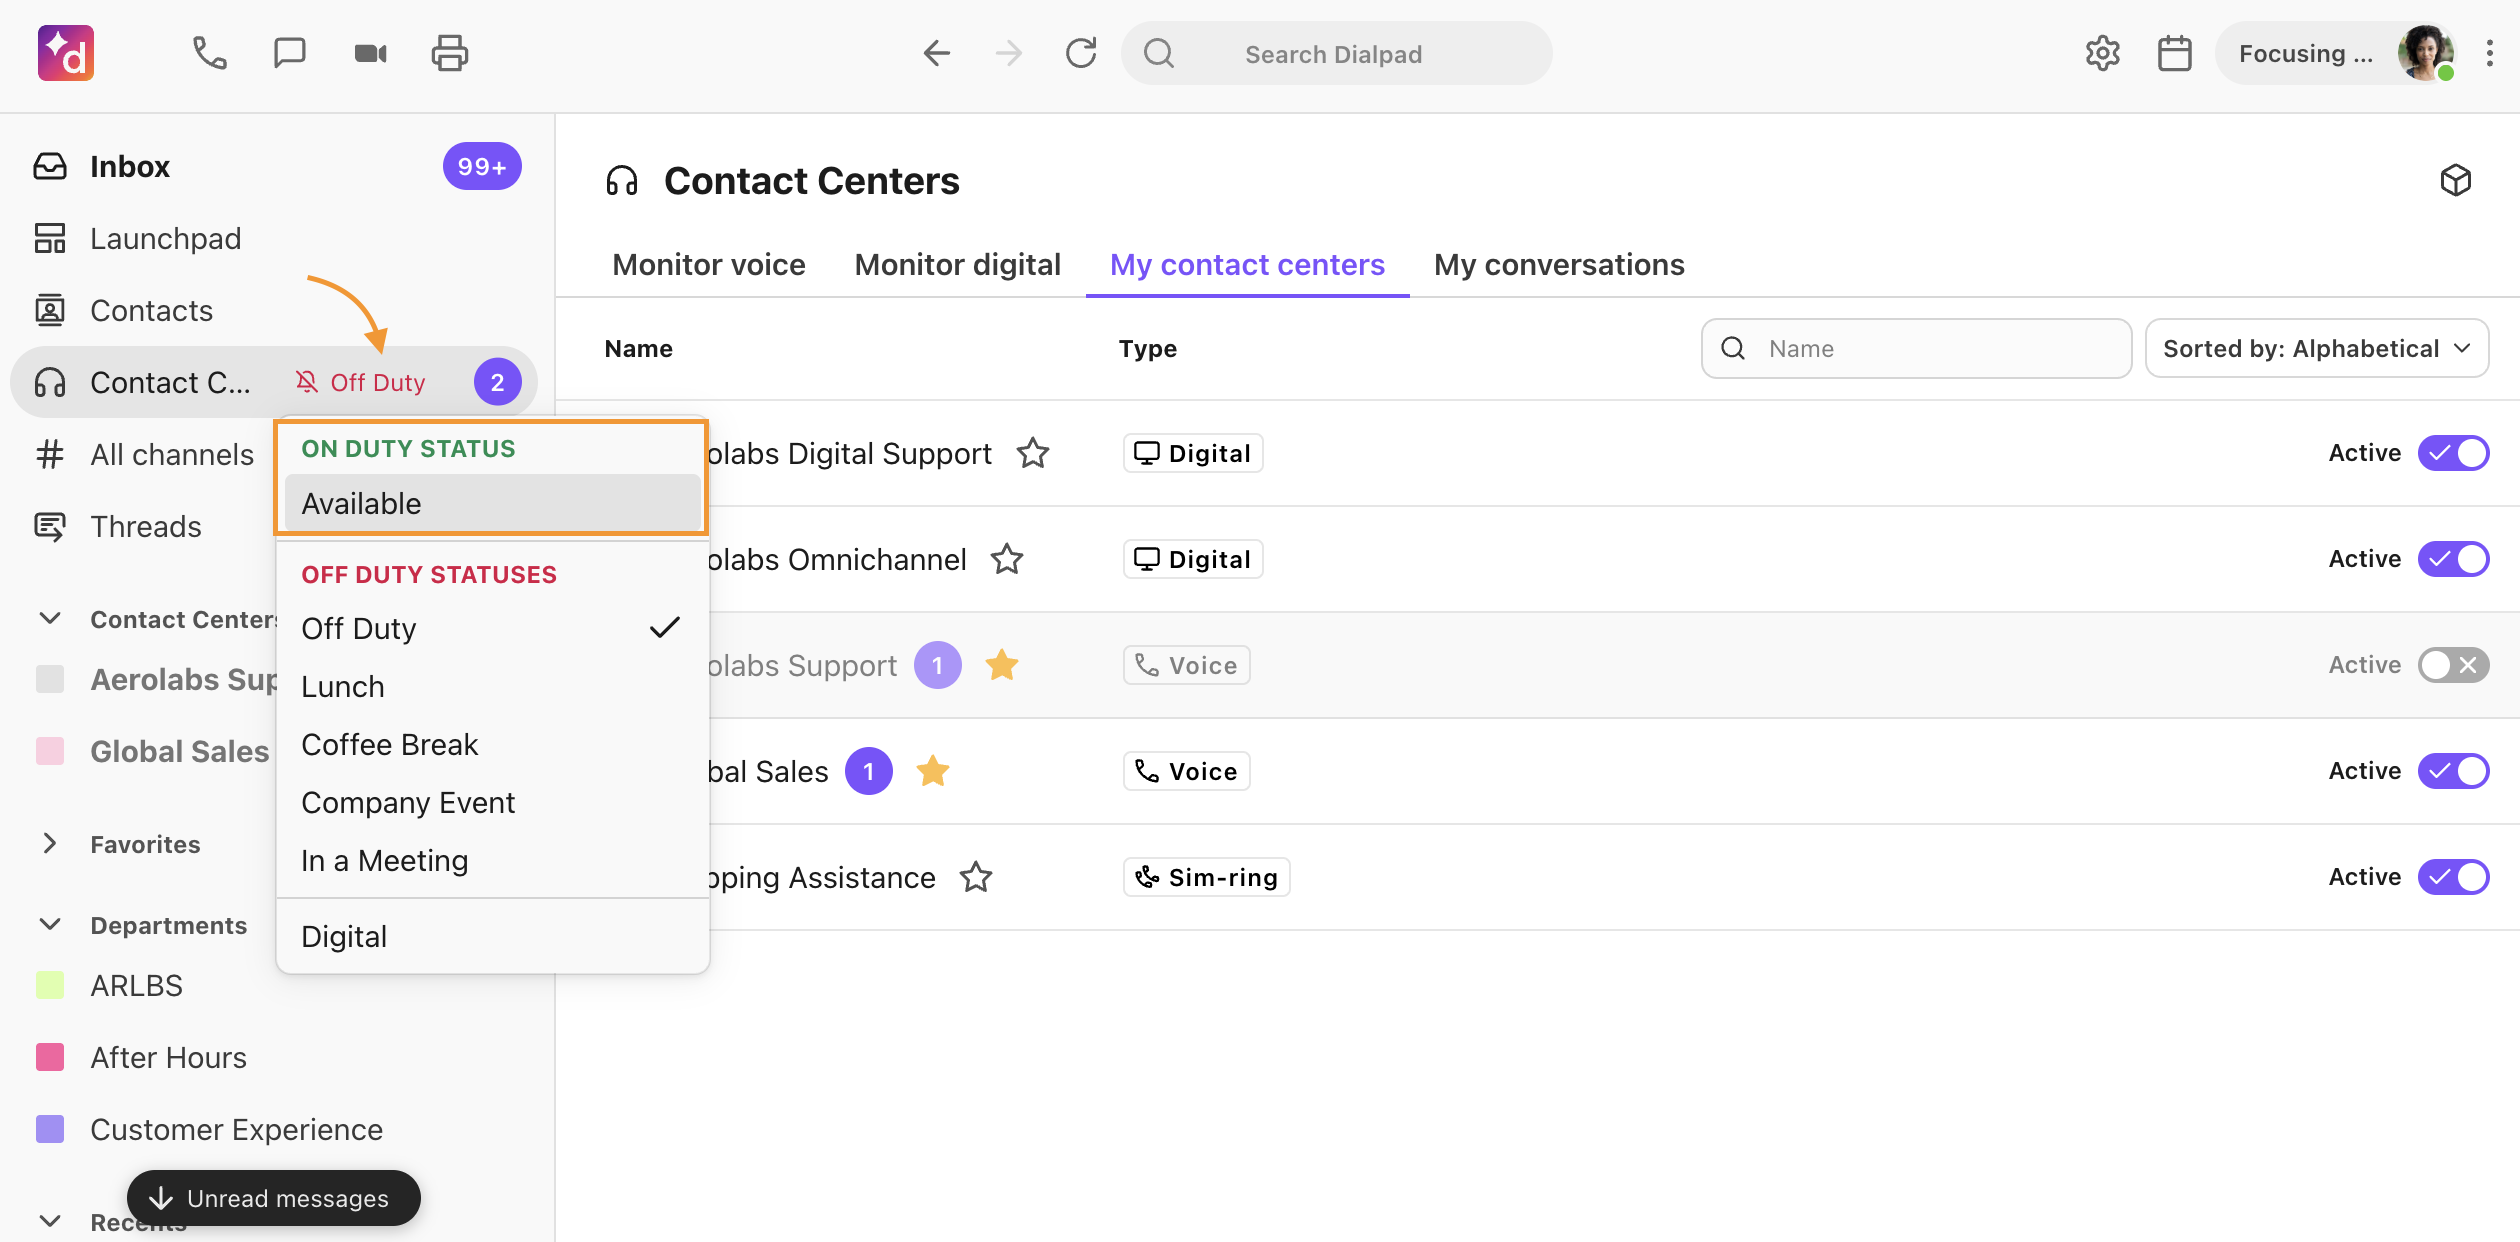Switch to Monitor digital tab

click(957, 264)
